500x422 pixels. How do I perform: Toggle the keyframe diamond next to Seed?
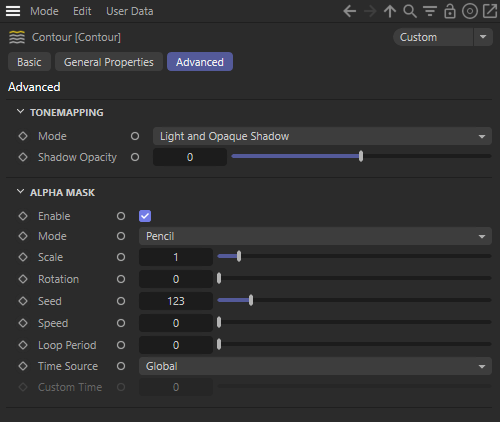pyautogui.click(x=23, y=301)
